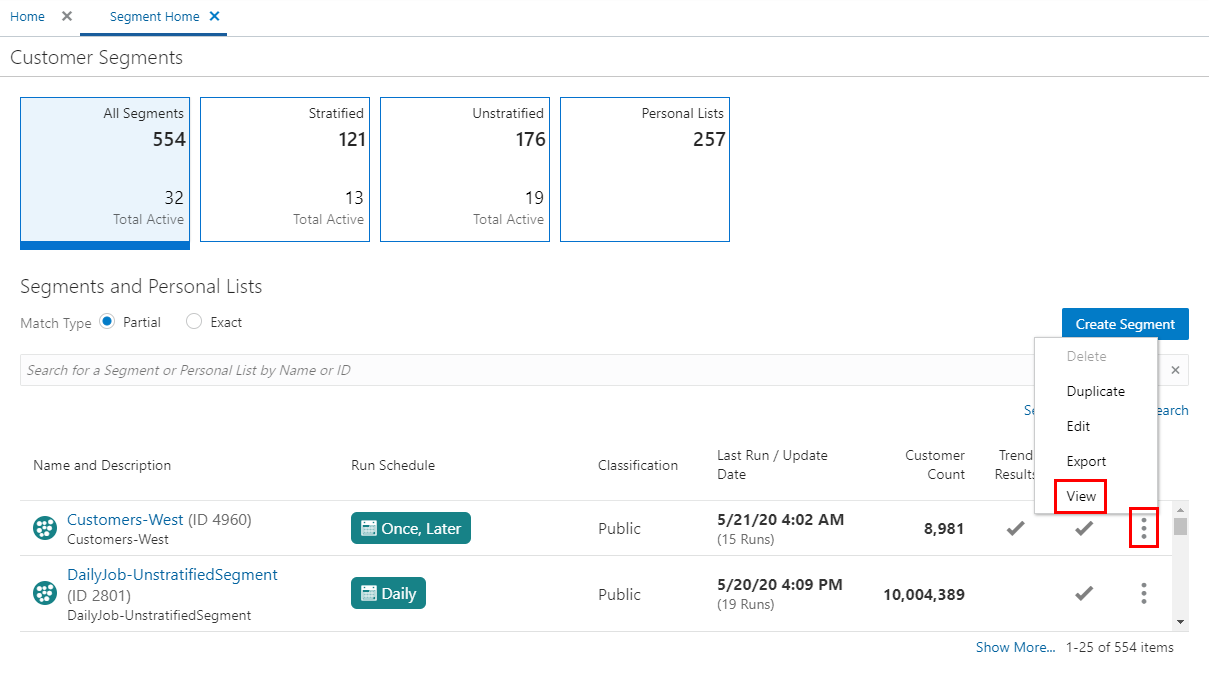Click the checkmark in DailyJob-UnstratifiedSegment row

point(1084,593)
